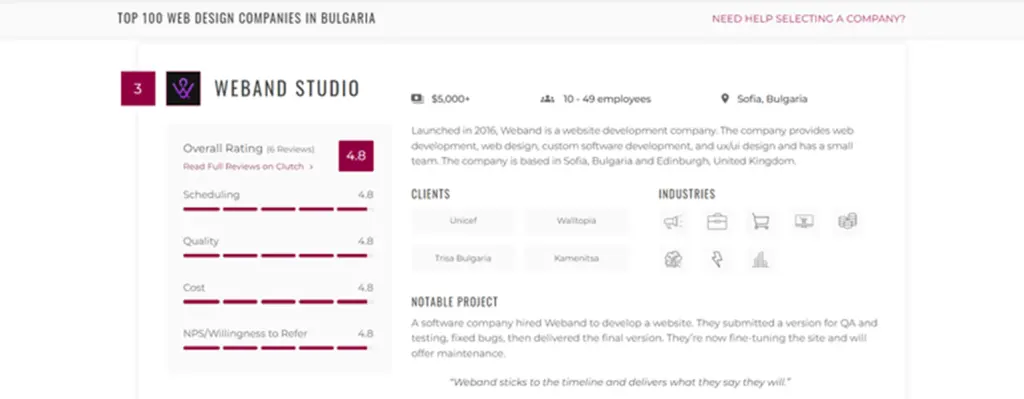Select the briefcase business services icon
This screenshot has width=1024, height=399.
coord(716,222)
